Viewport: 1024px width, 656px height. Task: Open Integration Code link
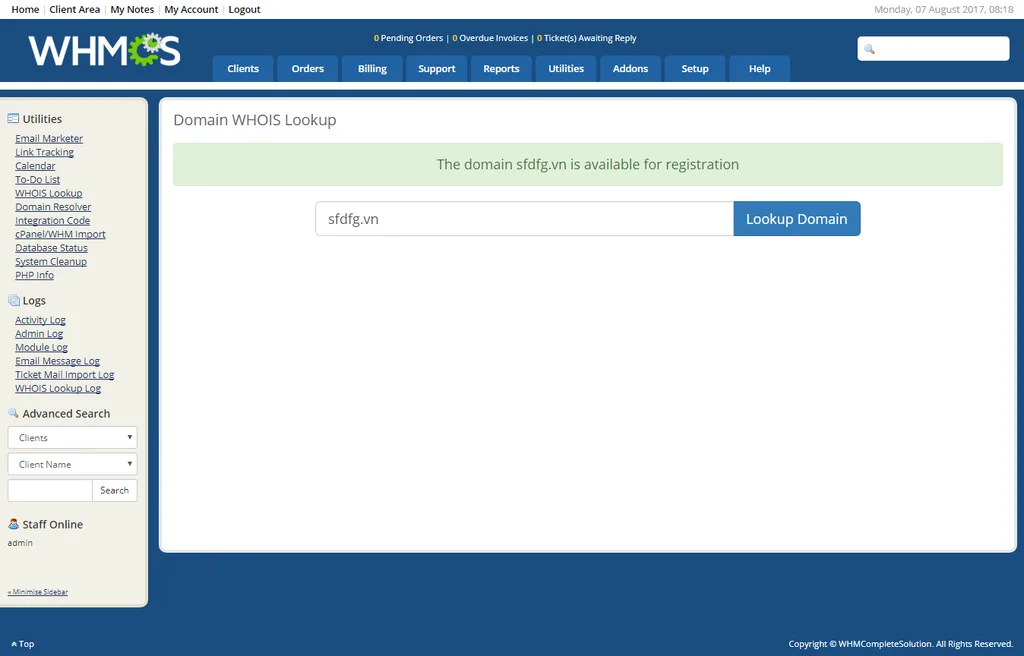click(x=52, y=221)
